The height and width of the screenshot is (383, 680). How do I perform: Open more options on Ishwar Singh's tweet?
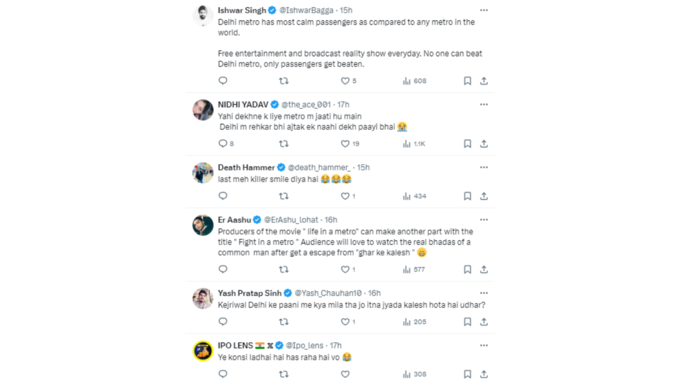point(484,10)
